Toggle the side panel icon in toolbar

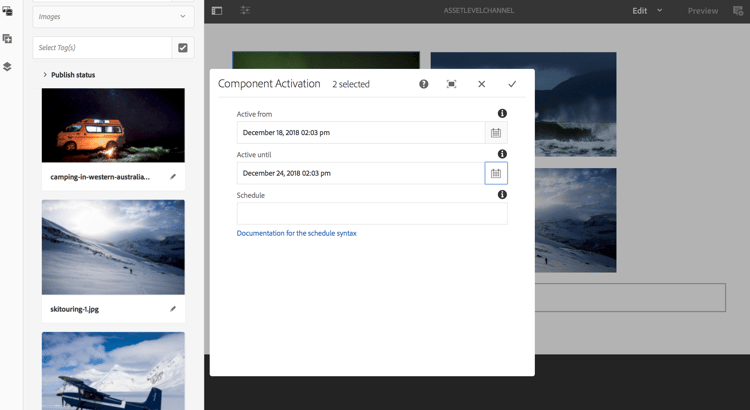click(x=217, y=11)
